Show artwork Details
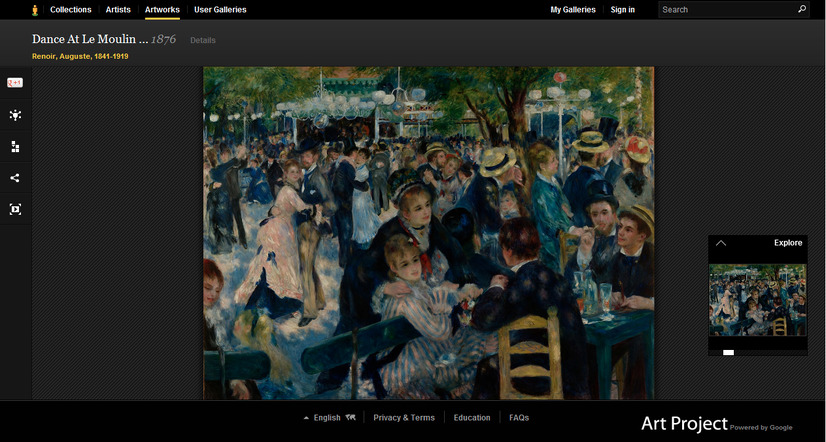The width and height of the screenshot is (826, 442). point(203,40)
